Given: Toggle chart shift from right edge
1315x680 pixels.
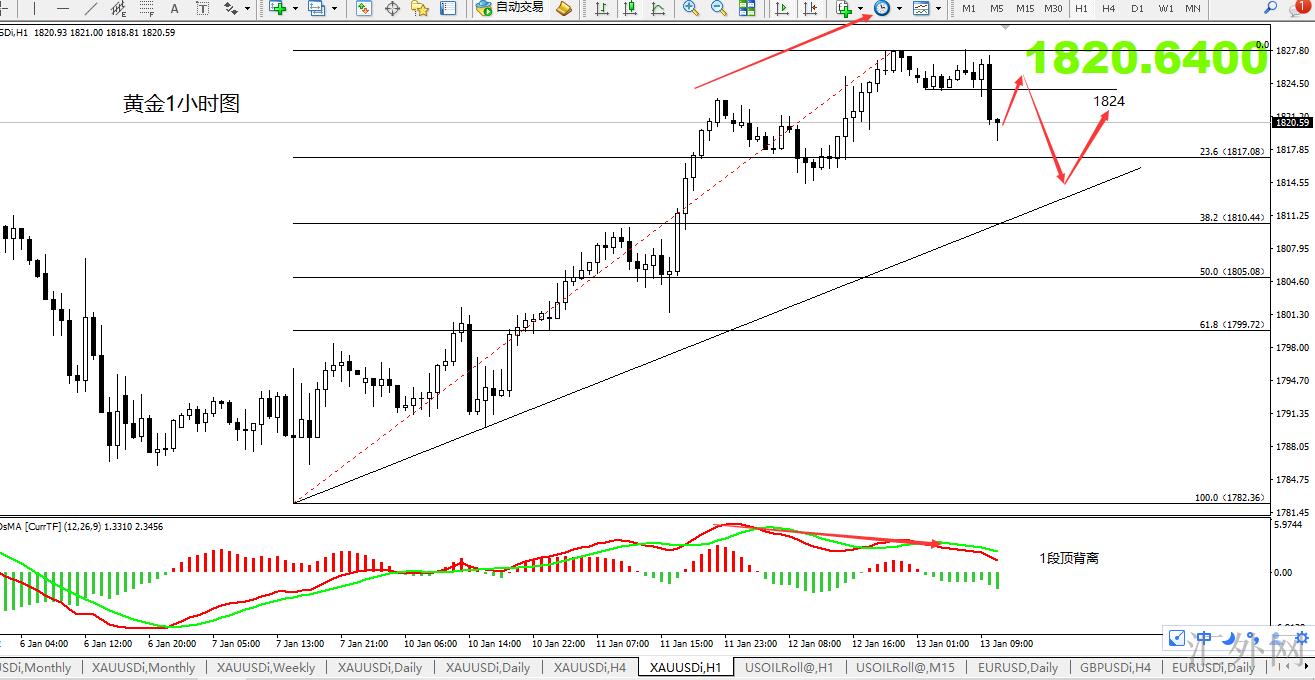Looking at the screenshot, I should [809, 8].
